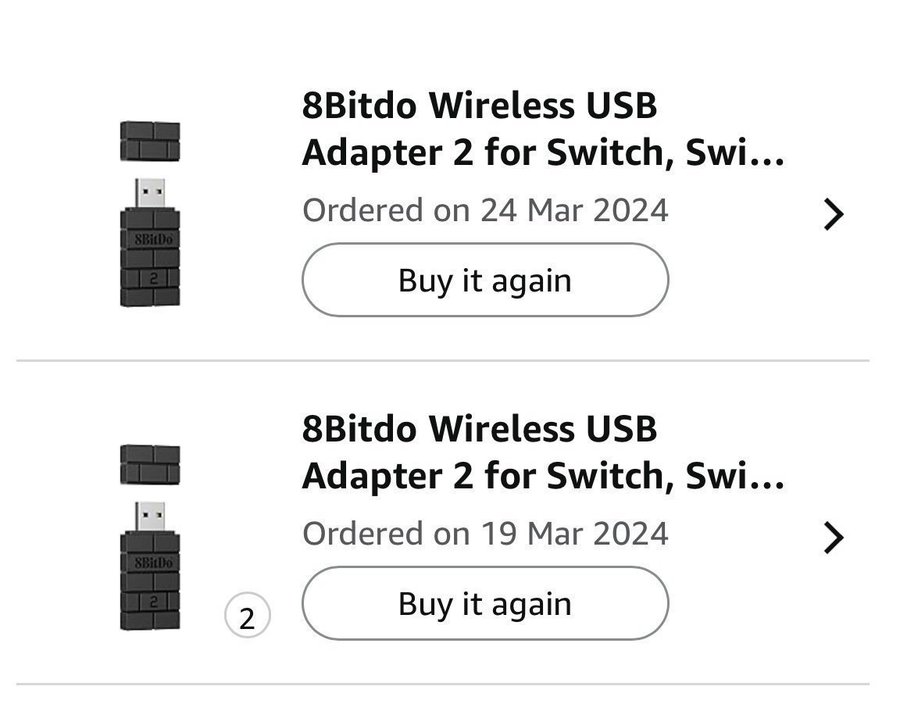Click the "Ordered on 24 Mar 2024" text
Screen dimensions: 900x708
click(485, 211)
